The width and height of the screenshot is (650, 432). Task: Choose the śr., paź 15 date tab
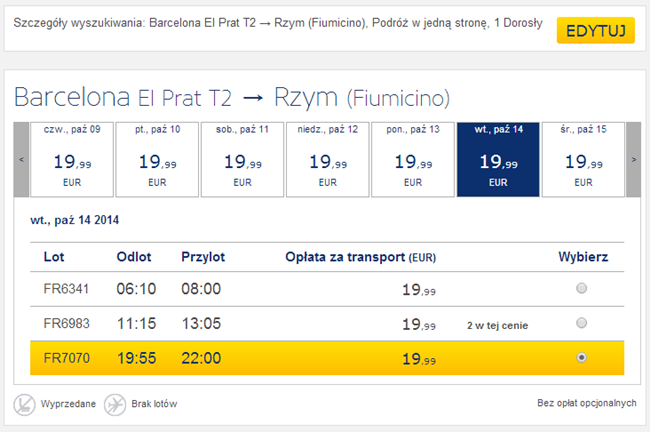tap(584, 159)
